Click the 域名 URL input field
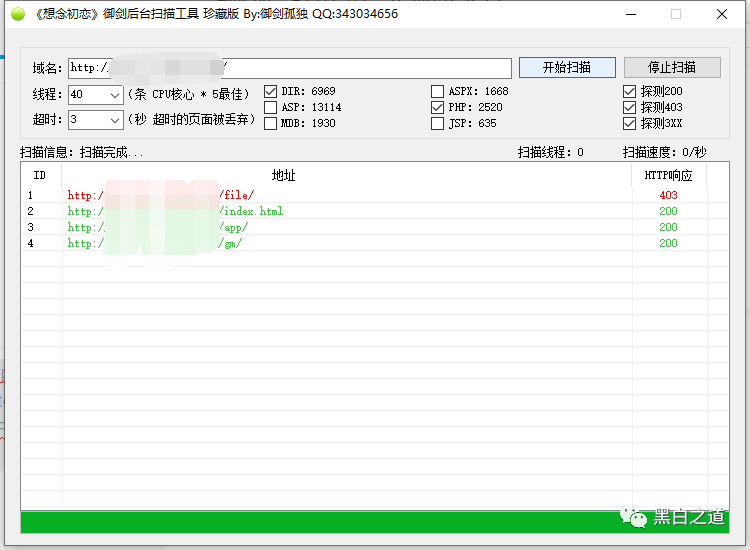 pos(290,68)
